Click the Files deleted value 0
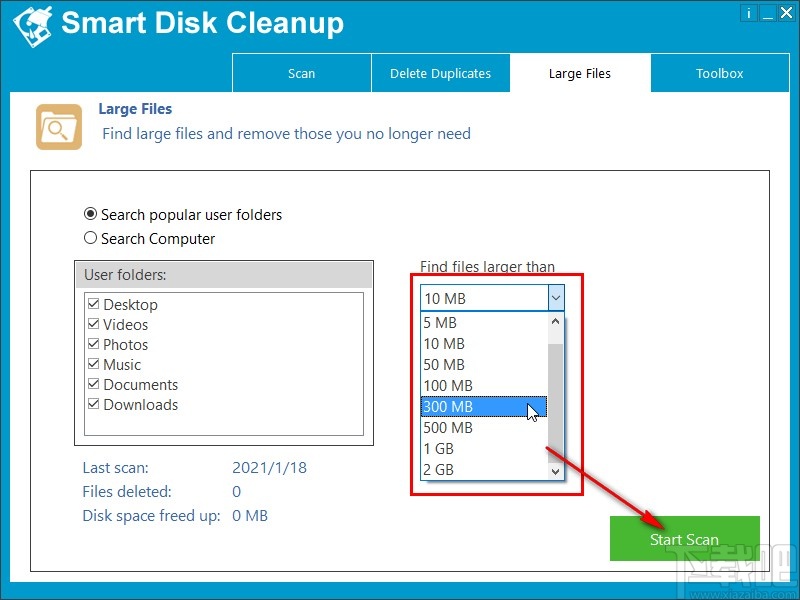 click(x=236, y=491)
